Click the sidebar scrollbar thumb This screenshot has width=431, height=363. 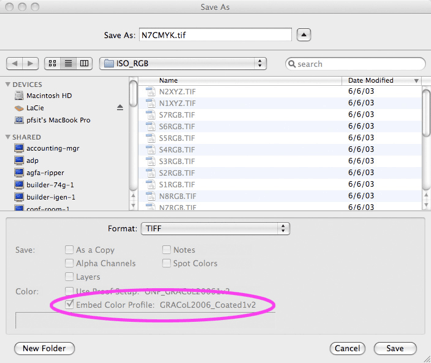[x=133, y=93]
